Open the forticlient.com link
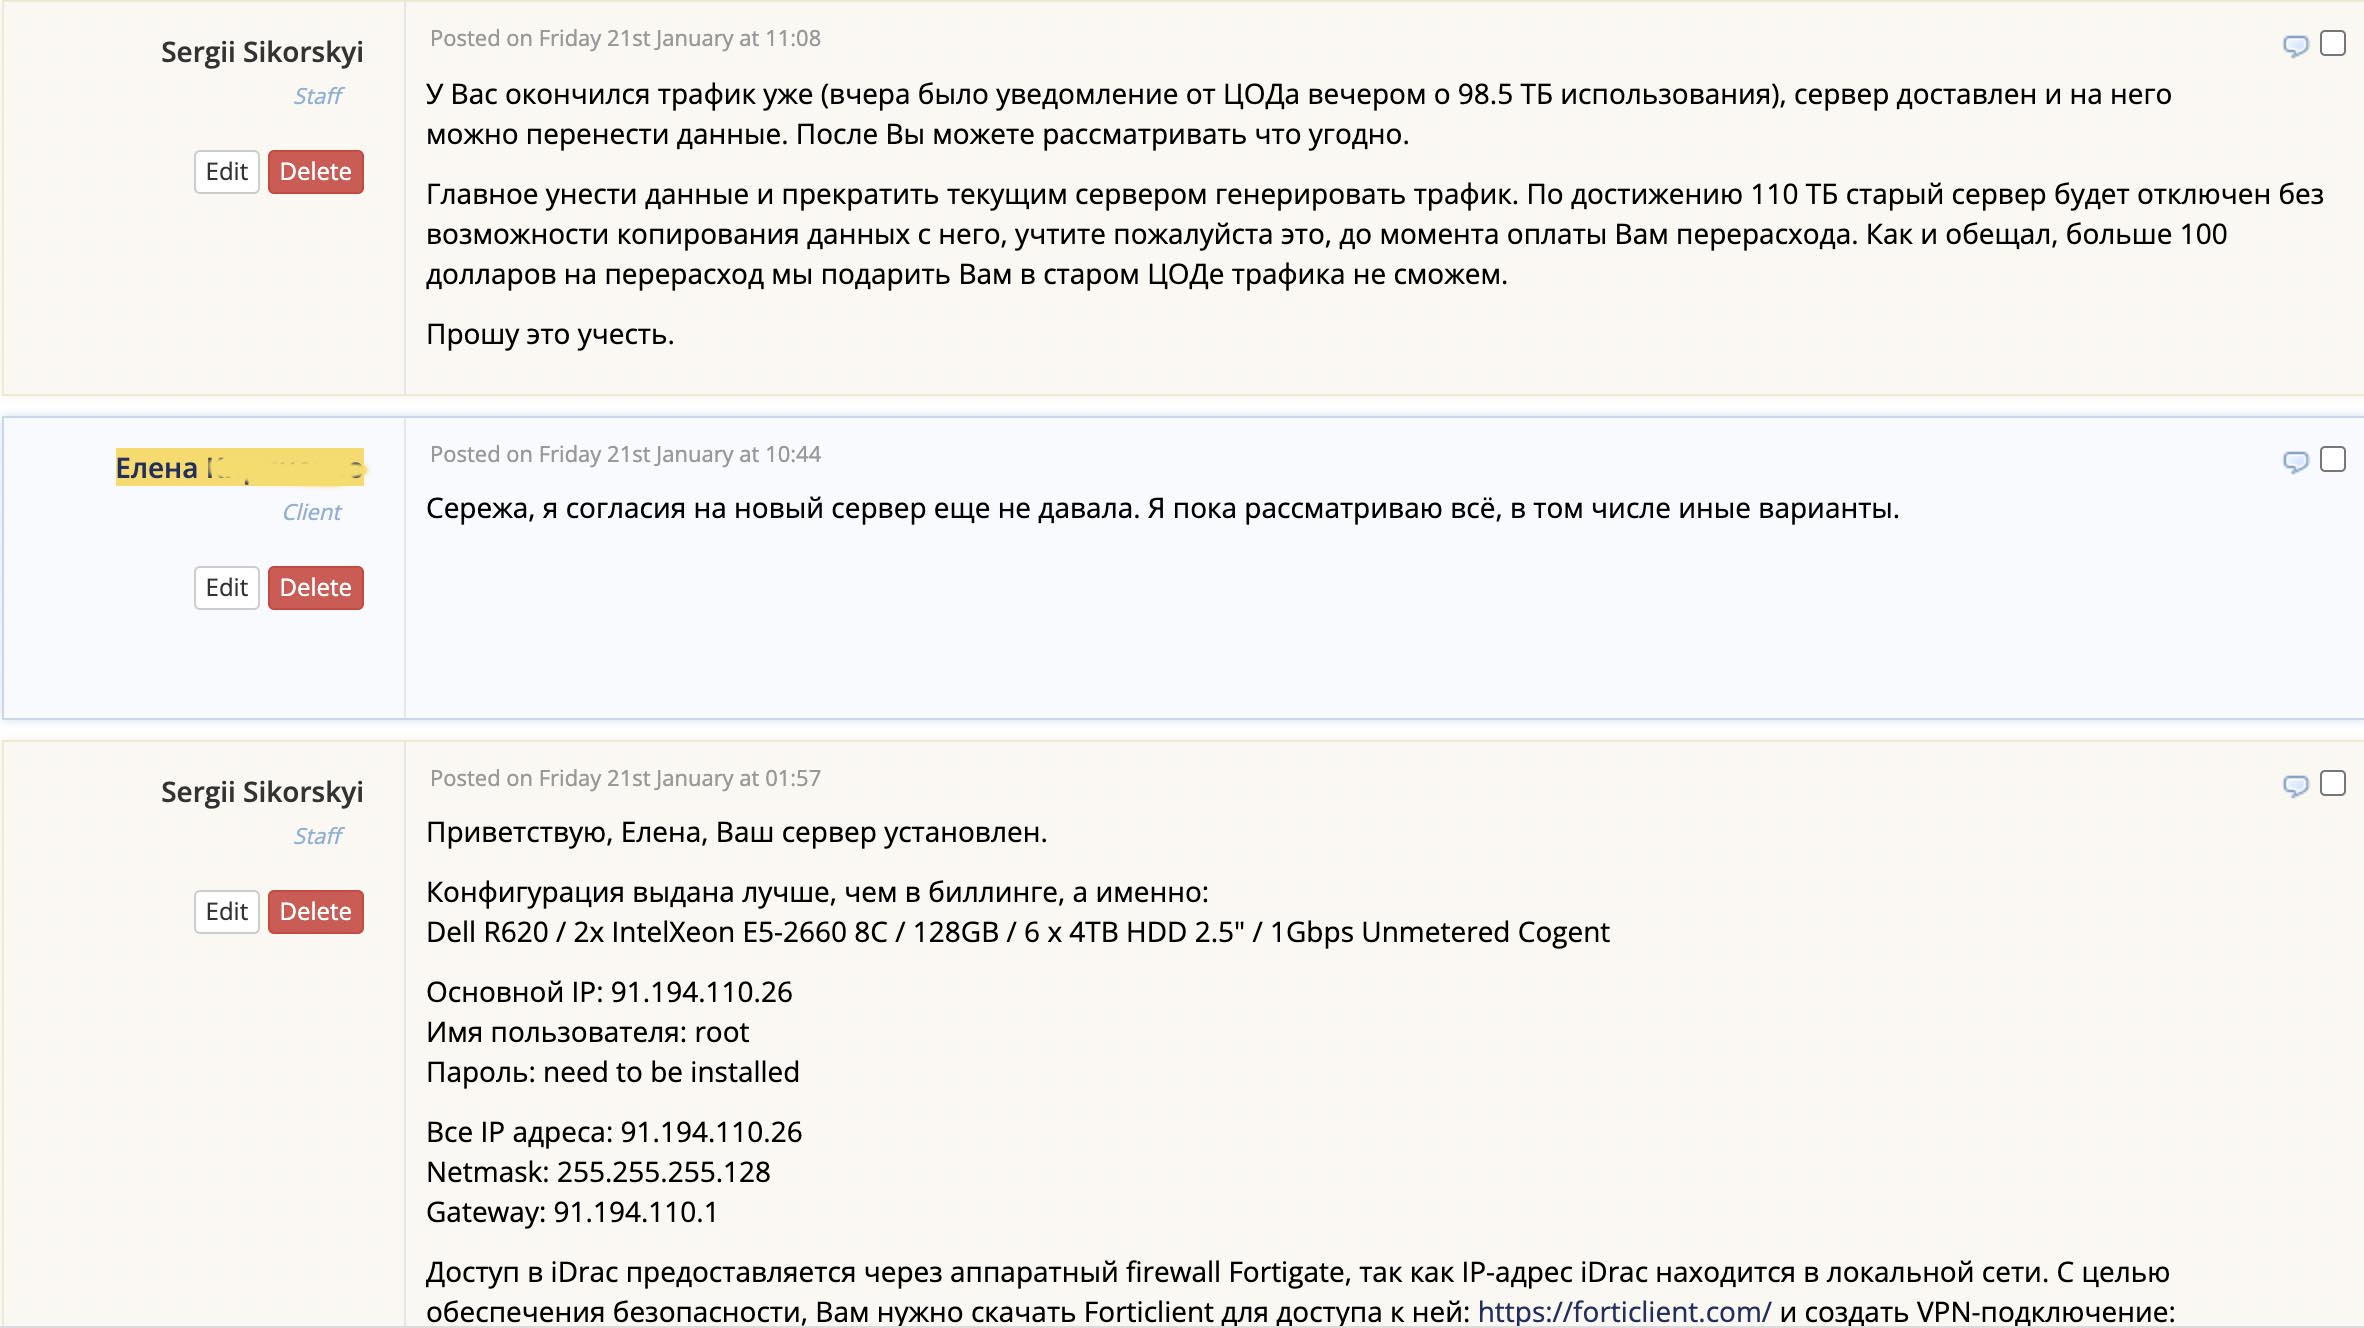 coord(1624,1312)
